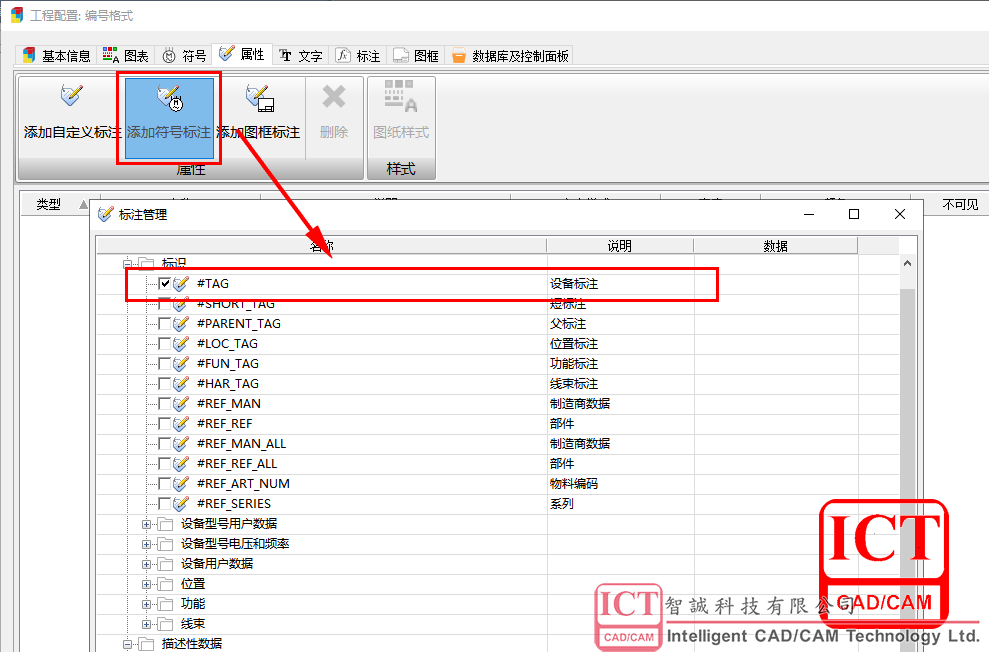Click the 删除 X icon
This screenshot has width=989, height=652.
(334, 96)
